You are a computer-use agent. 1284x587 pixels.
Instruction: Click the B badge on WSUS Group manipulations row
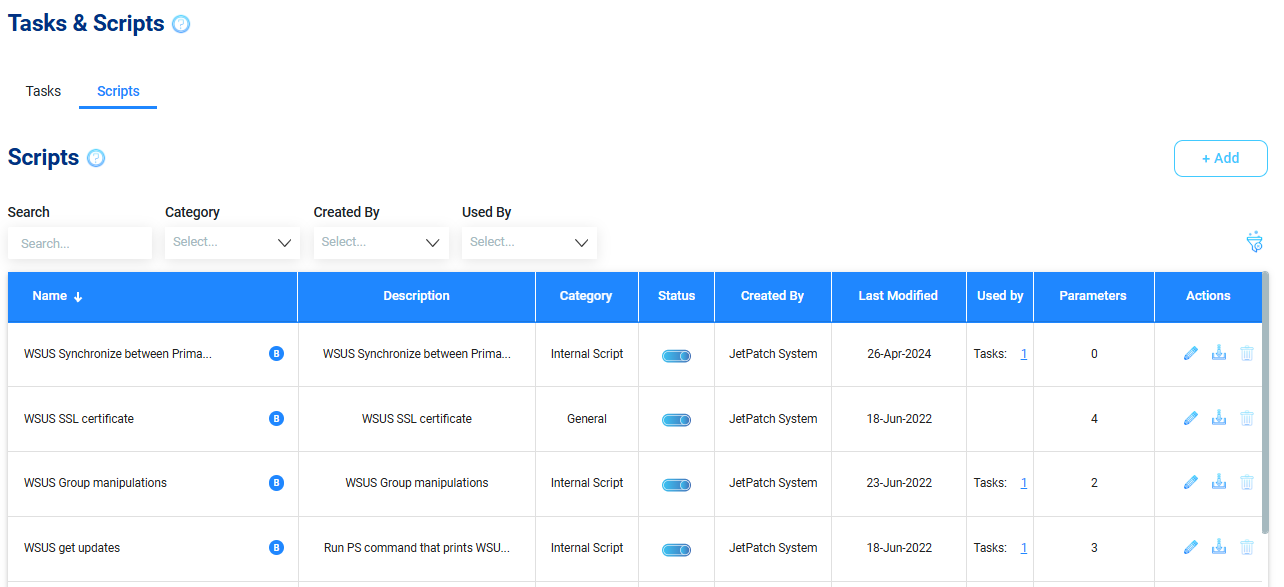(x=276, y=483)
